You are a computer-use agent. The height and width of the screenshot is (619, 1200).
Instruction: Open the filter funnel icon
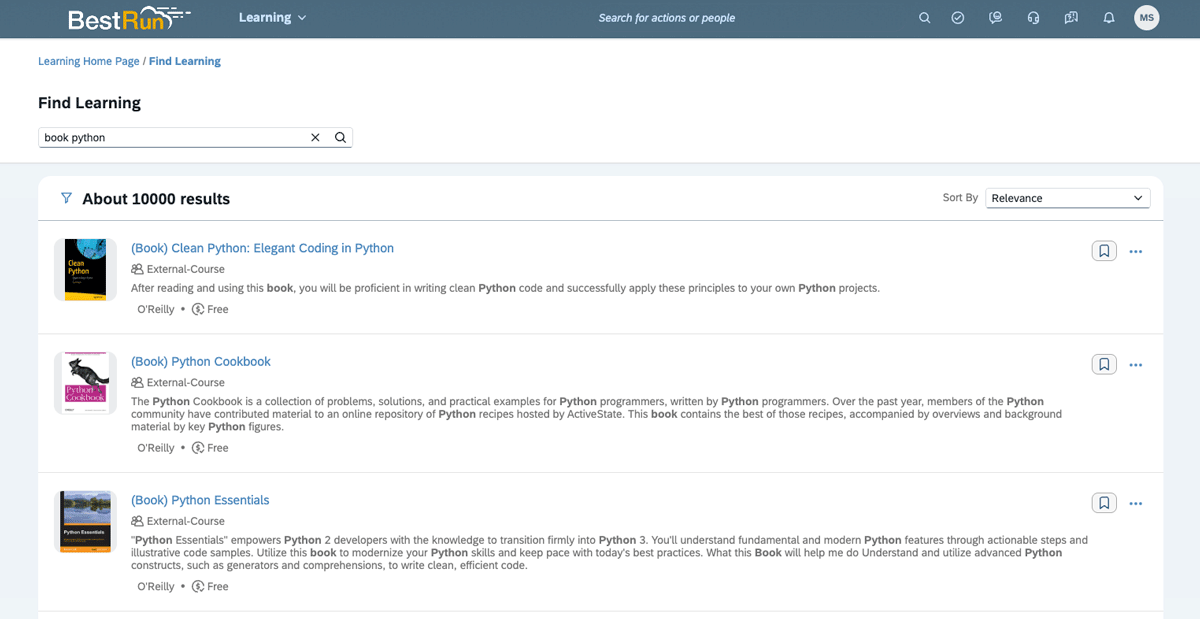[66, 198]
